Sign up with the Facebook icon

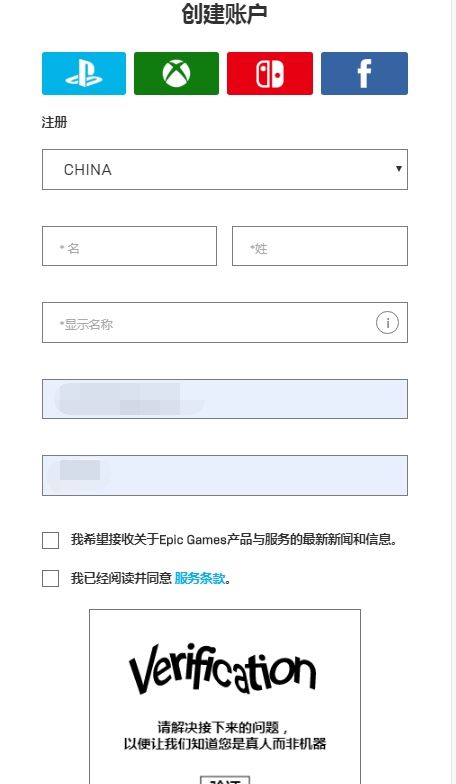364,74
